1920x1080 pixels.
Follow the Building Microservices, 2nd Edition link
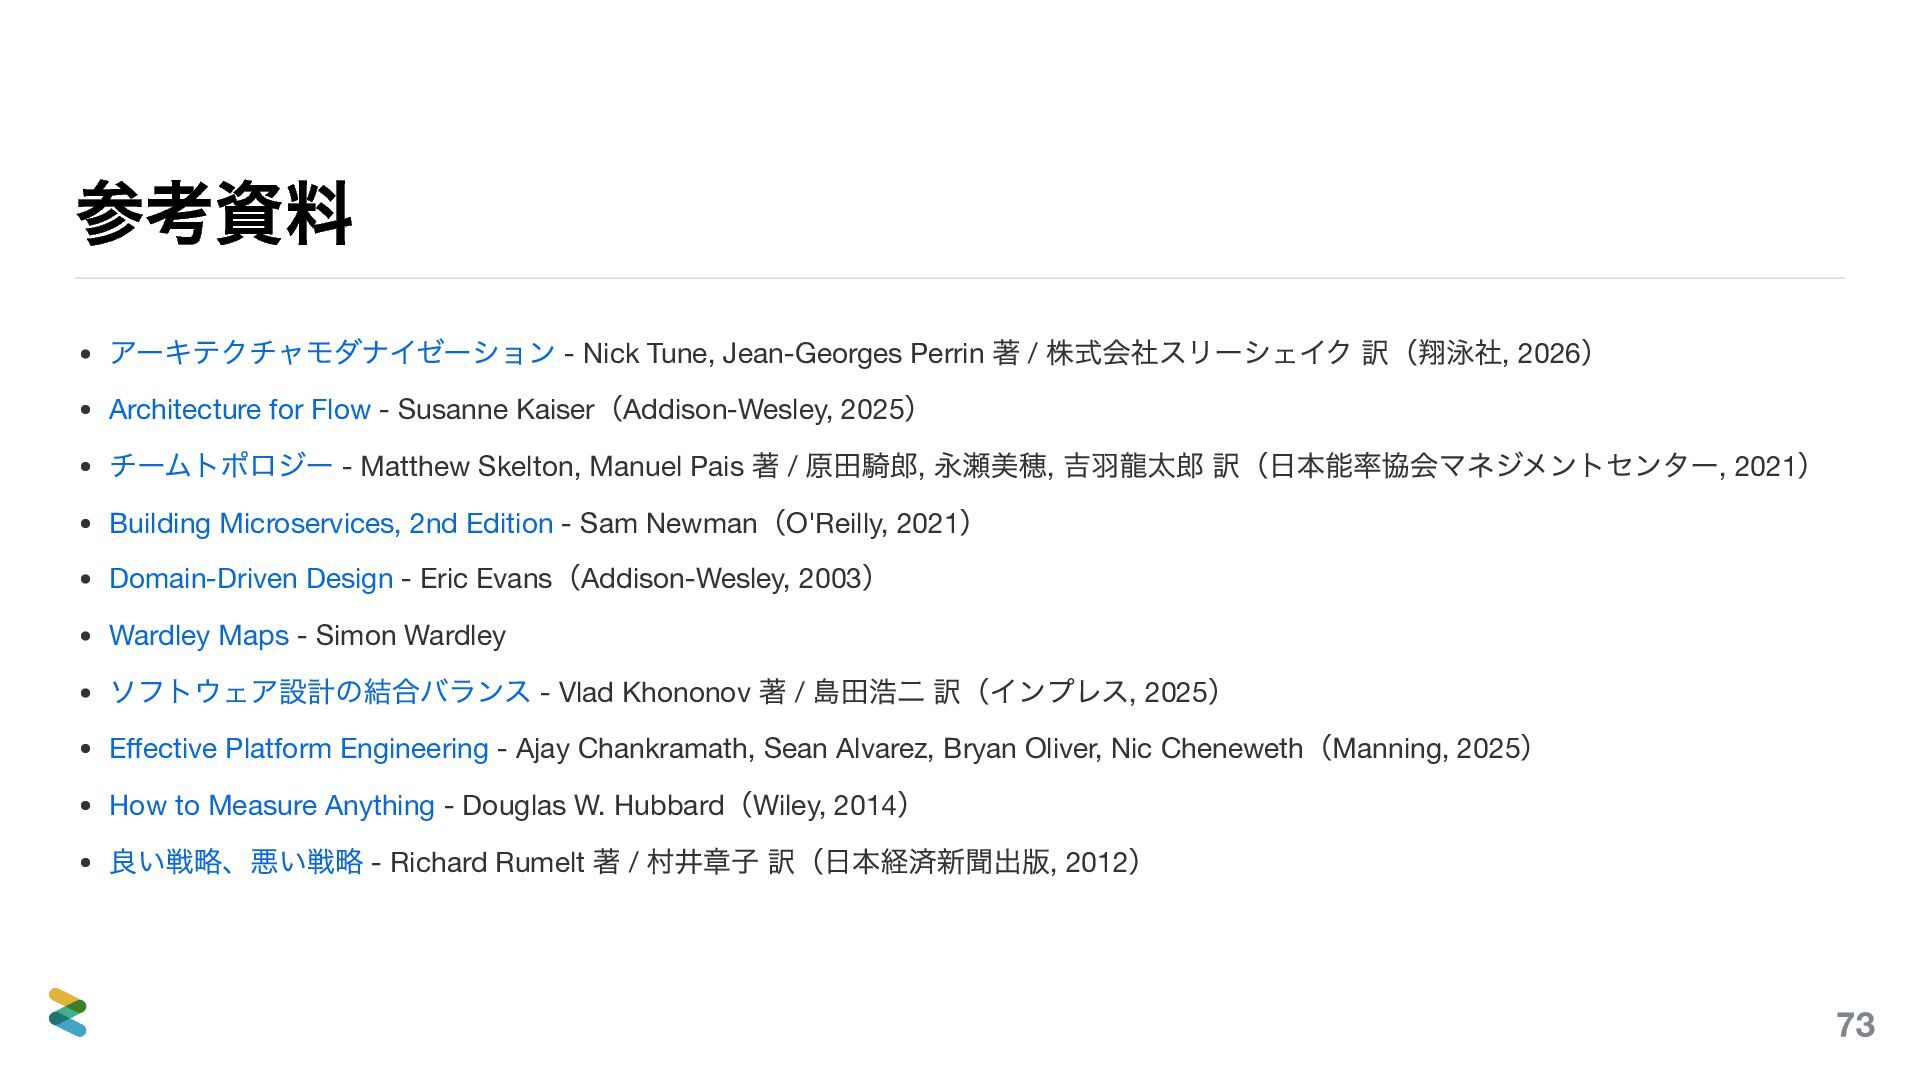pos(330,523)
